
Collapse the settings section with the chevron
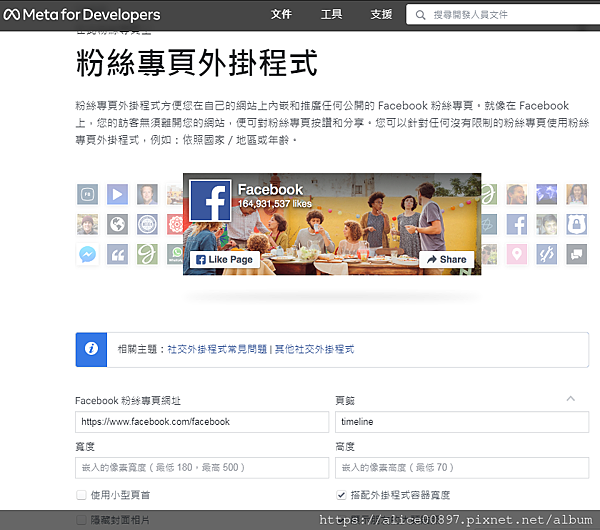(571, 399)
